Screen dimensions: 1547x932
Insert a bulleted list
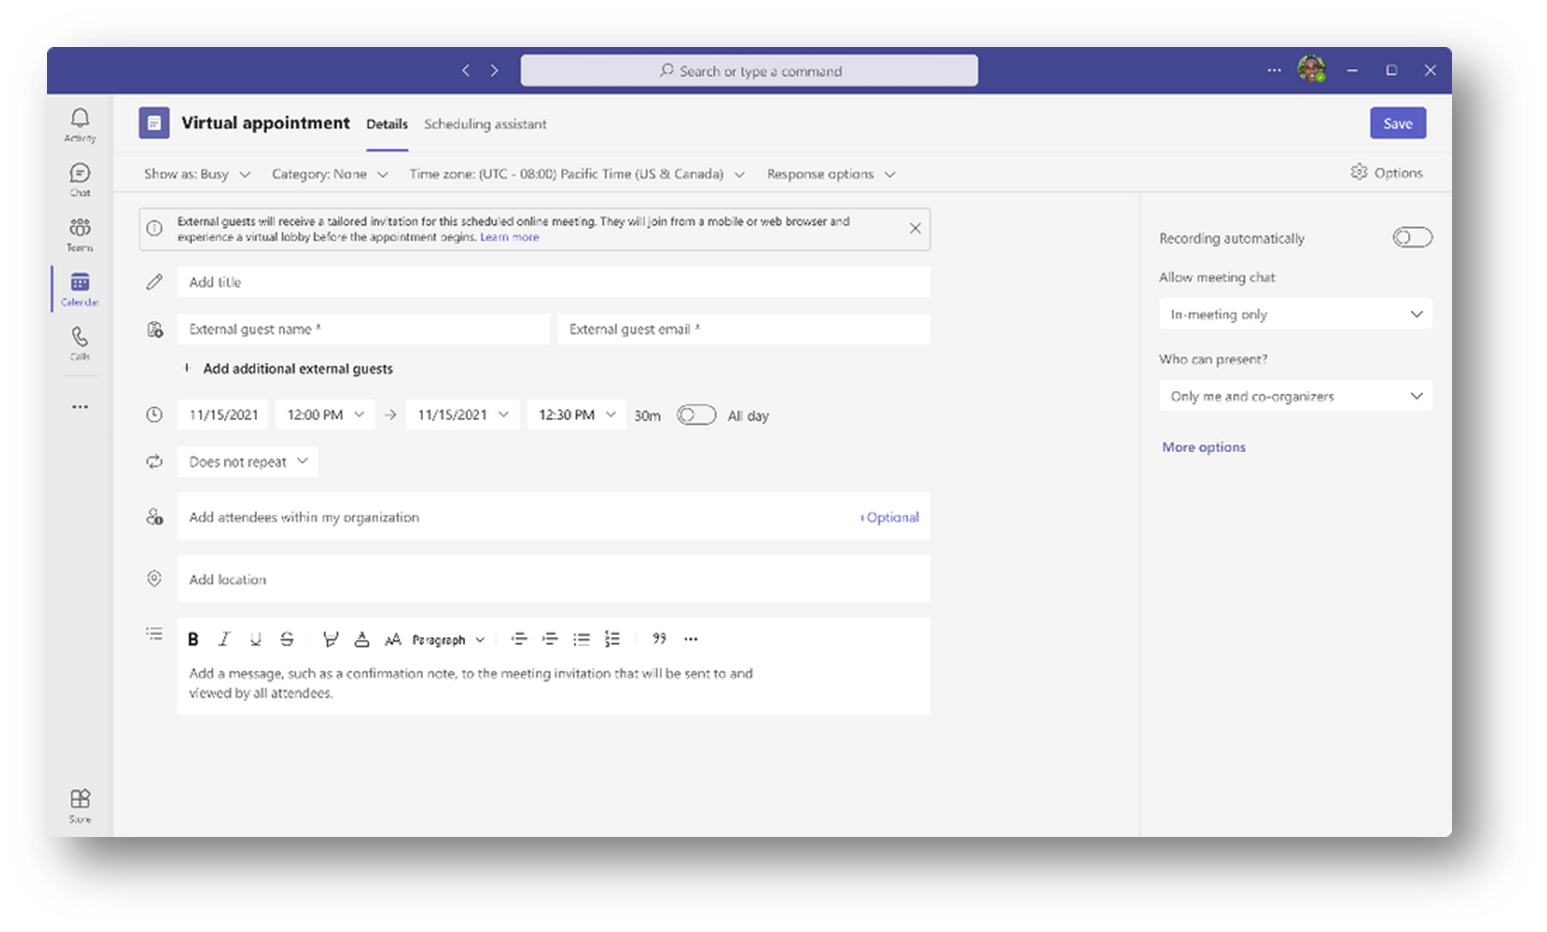(581, 638)
